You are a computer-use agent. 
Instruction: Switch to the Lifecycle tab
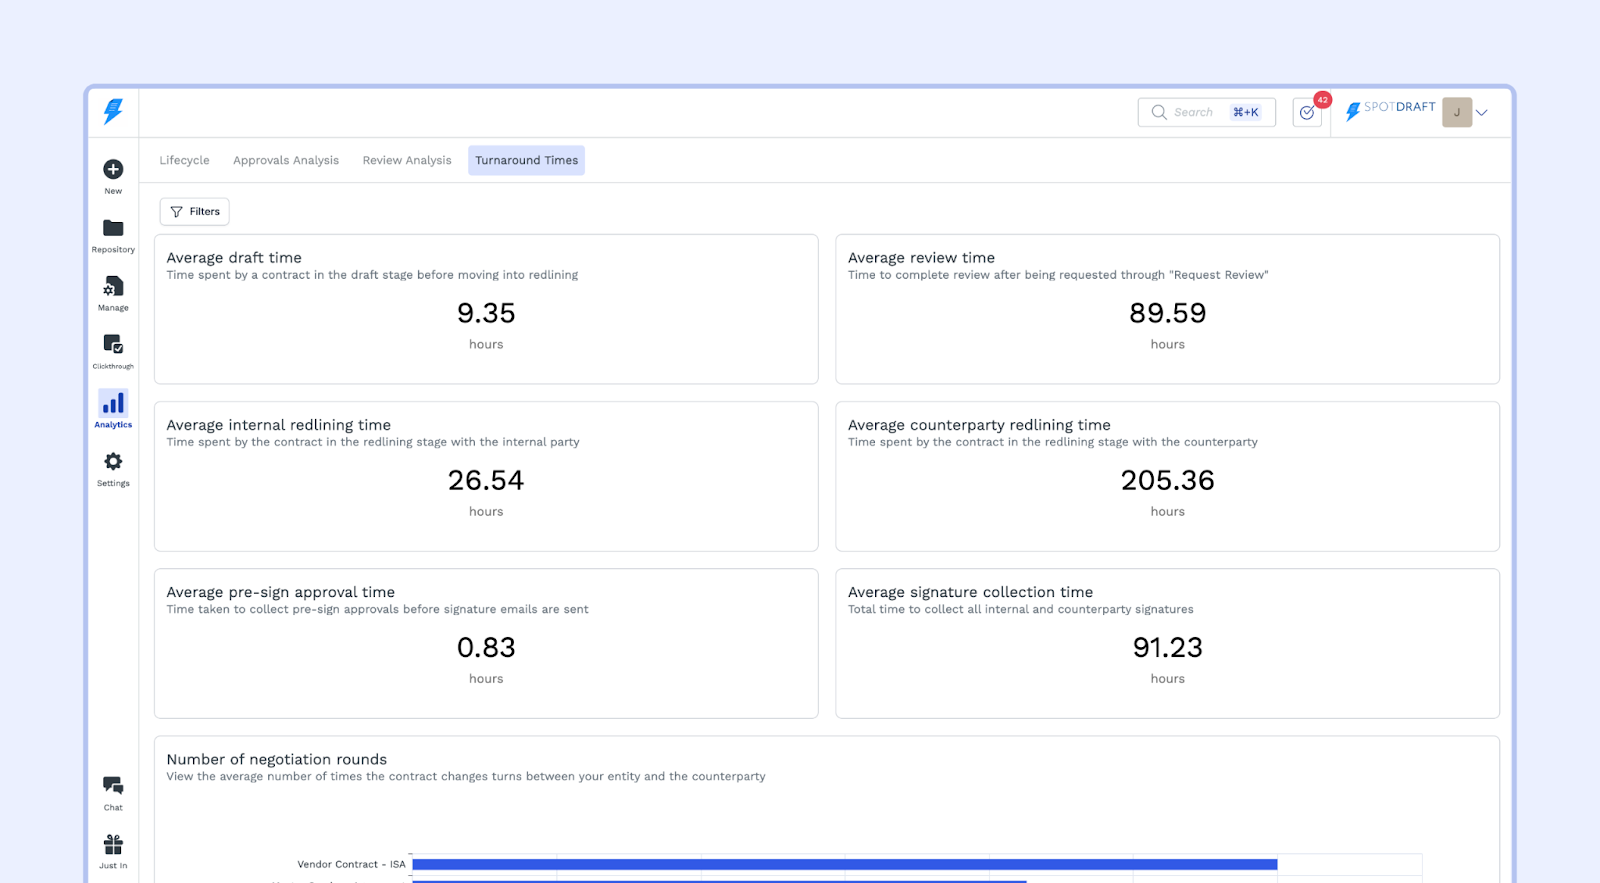(x=184, y=160)
